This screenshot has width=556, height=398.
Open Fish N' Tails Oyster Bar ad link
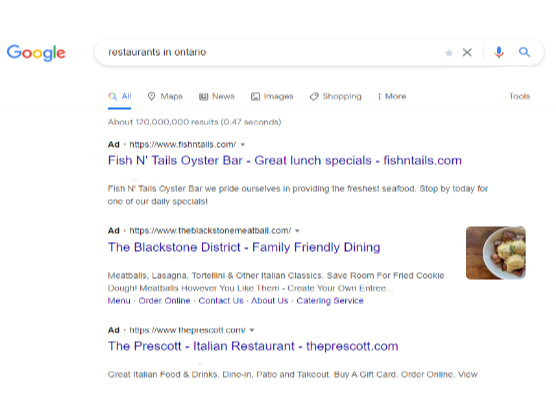285,160
